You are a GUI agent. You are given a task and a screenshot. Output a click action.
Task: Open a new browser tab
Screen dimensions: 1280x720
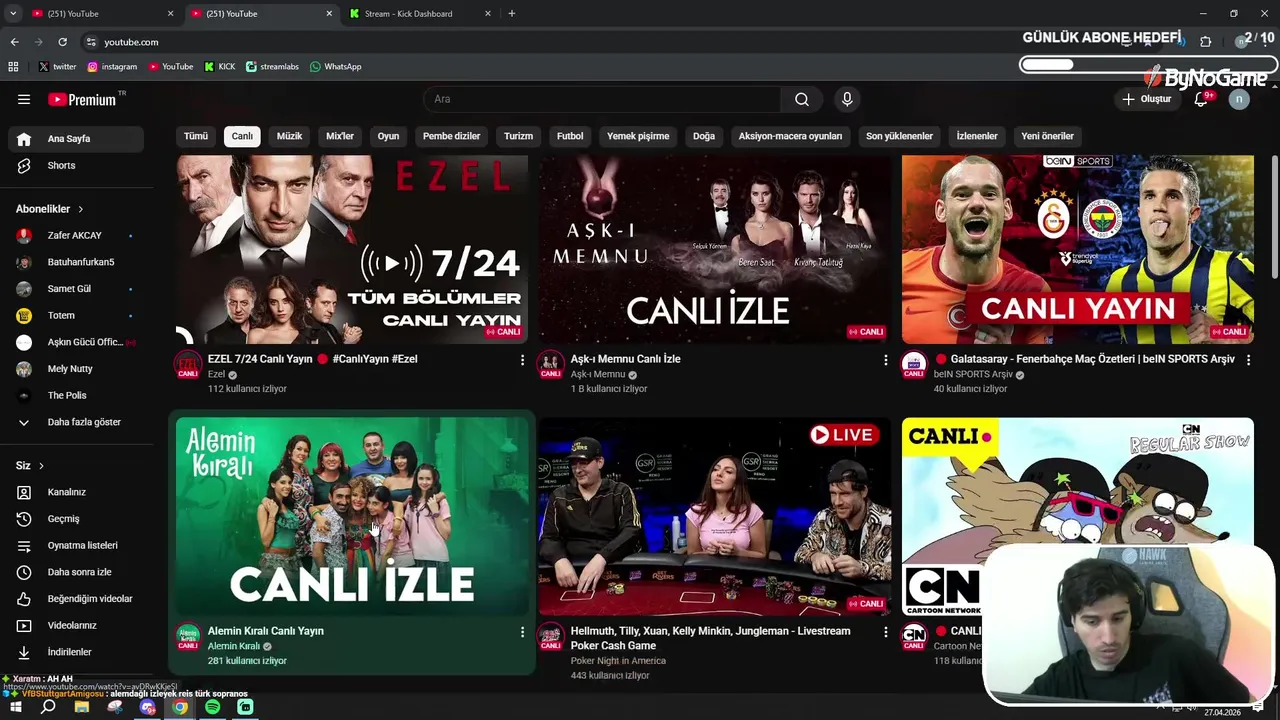coord(512,14)
